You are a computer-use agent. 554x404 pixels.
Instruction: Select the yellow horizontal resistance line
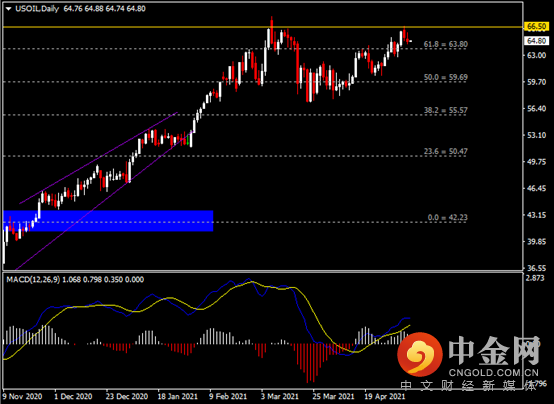263,27
